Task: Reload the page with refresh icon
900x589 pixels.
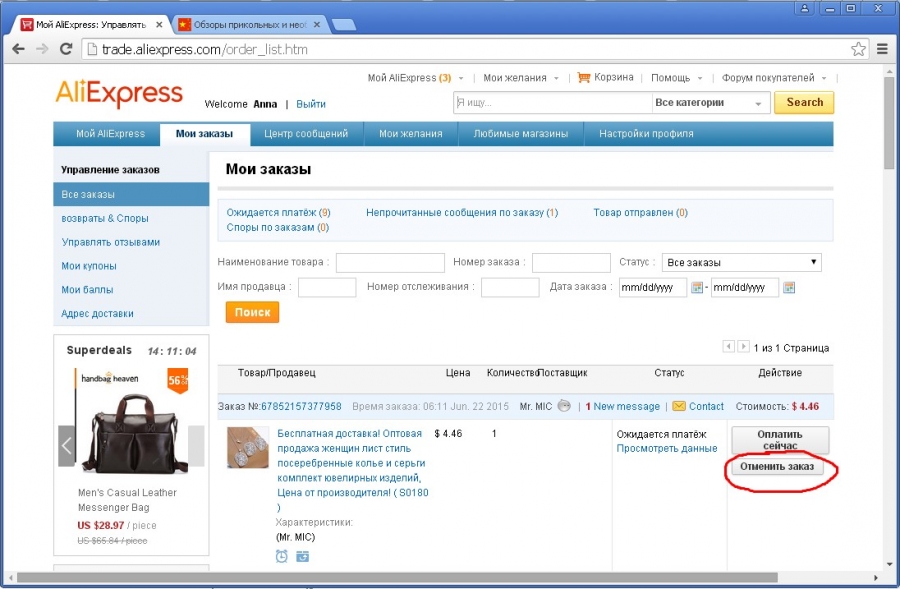Action: pyautogui.click(x=66, y=49)
